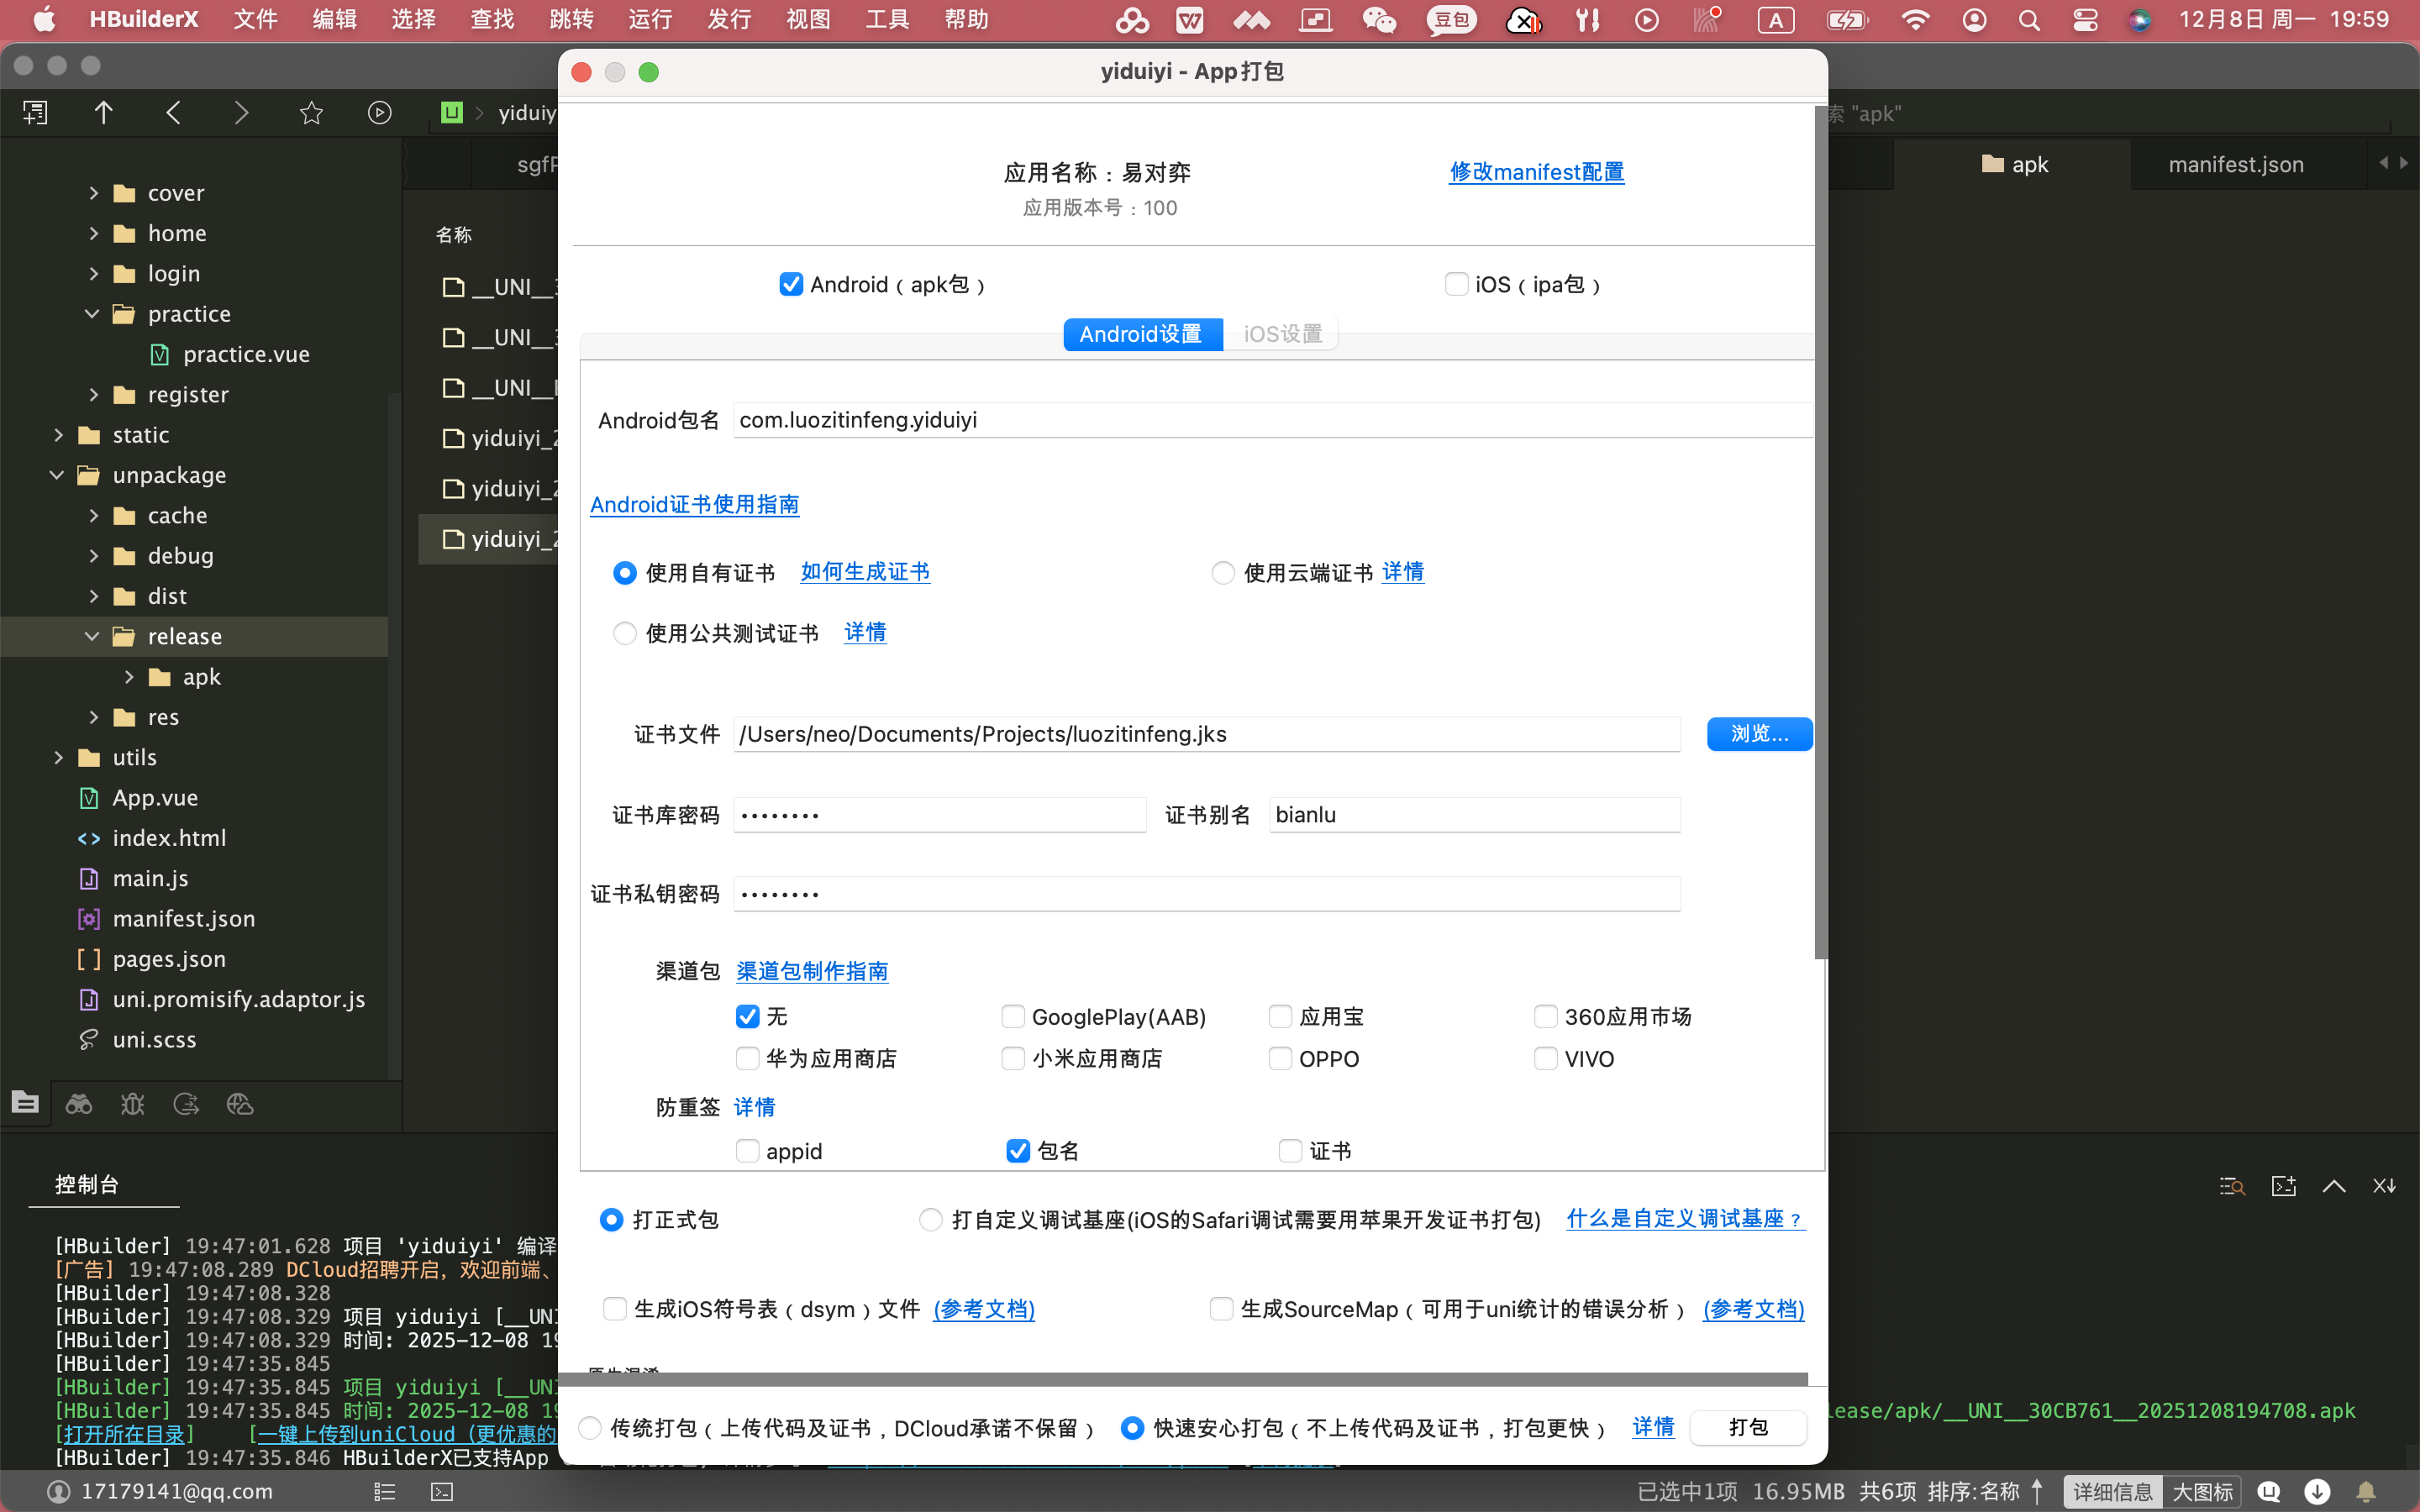This screenshot has width=2420, height=1512.
Task: Check the GooglePlay(AAB) channel checkbox
Action: pos(1013,1017)
